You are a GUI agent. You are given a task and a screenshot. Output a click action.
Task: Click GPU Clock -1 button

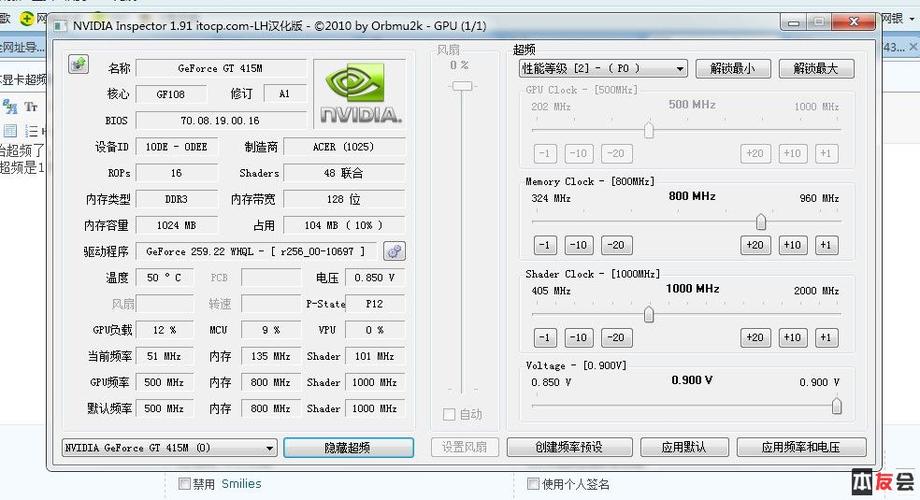click(x=545, y=154)
